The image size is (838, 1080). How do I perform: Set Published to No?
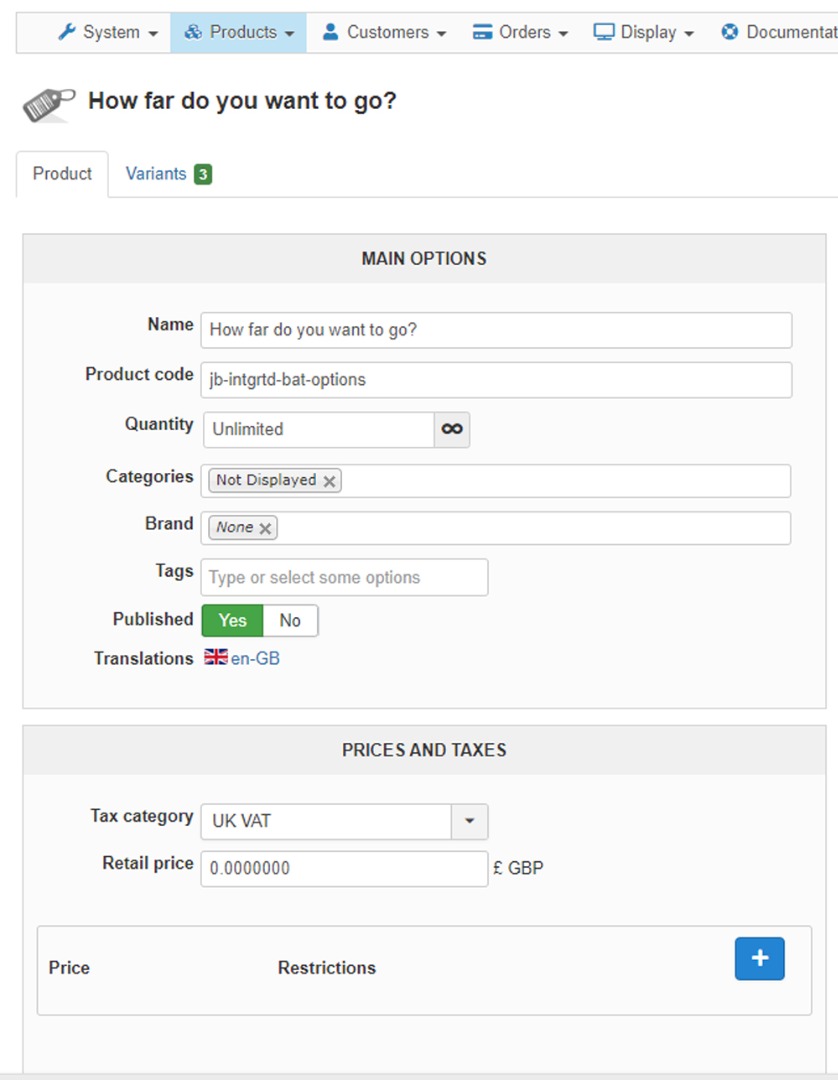coord(290,620)
